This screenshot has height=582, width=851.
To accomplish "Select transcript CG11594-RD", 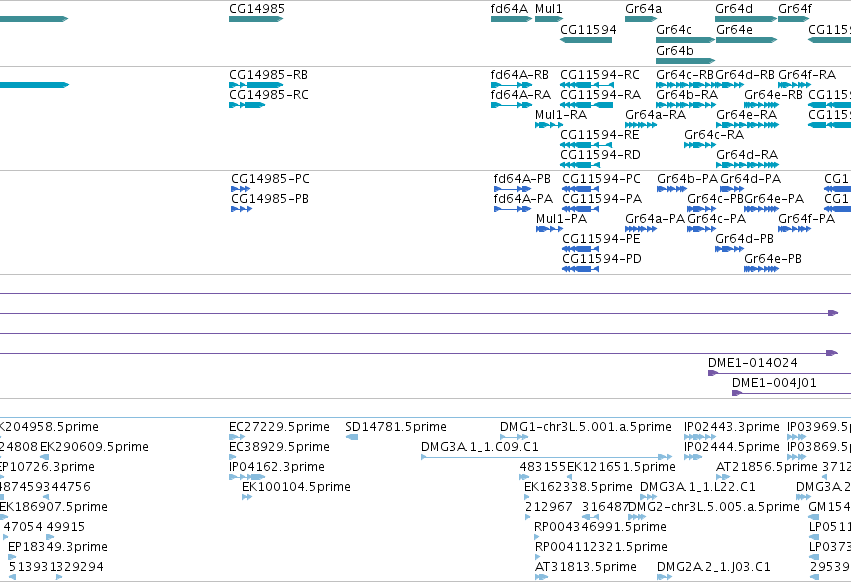I will (580, 165).
